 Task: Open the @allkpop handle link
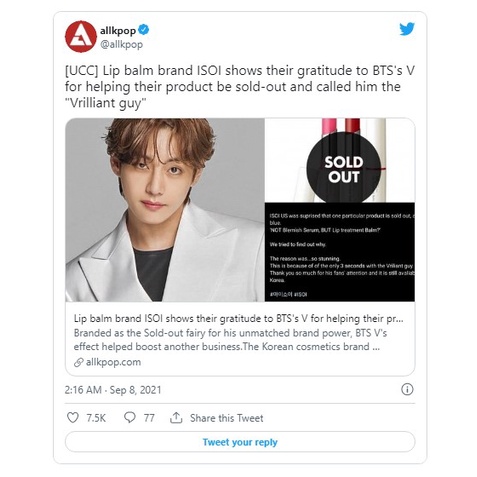click(121, 45)
